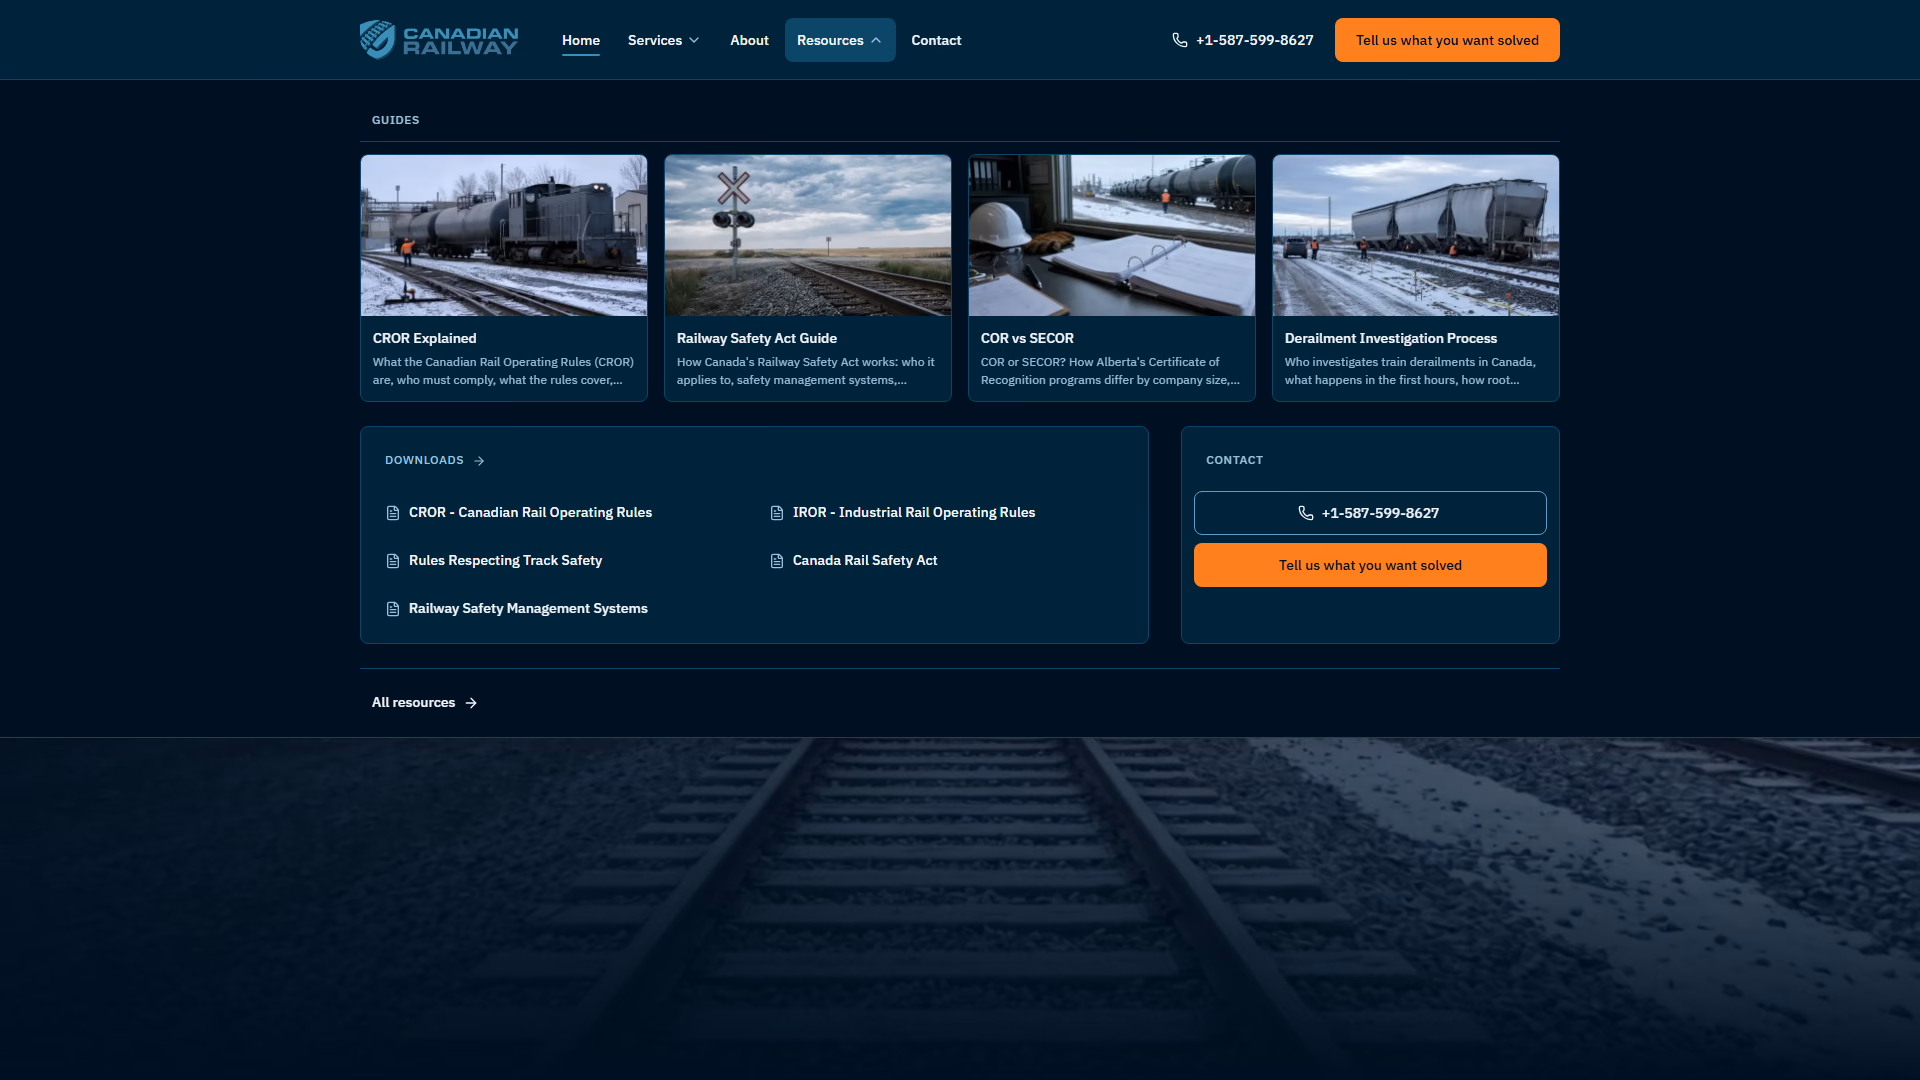This screenshot has height=1080, width=1920.
Task: Click the CROR Explained title
Action: pos(424,338)
